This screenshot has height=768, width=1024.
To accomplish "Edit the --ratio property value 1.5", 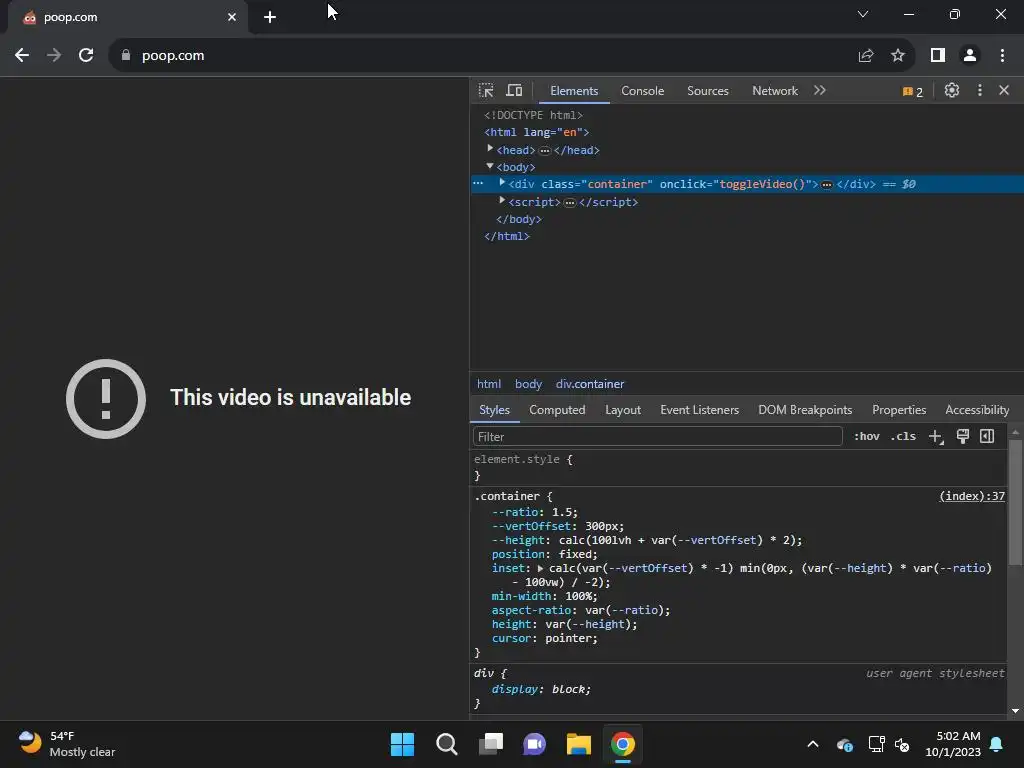I will pyautogui.click(x=562, y=512).
